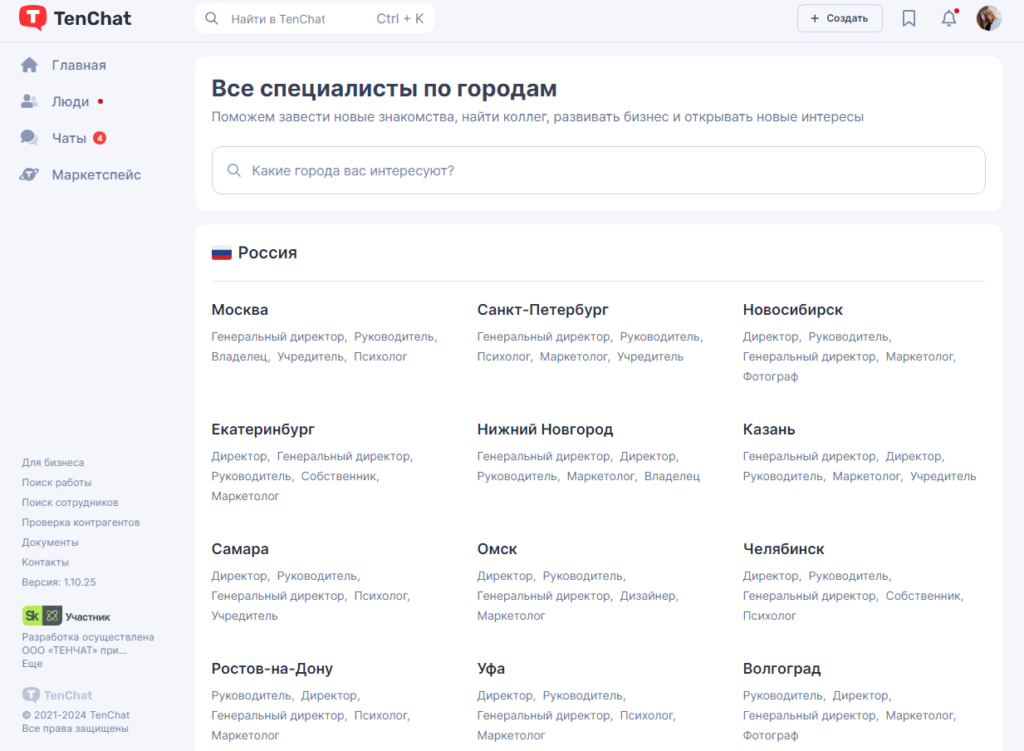The height and width of the screenshot is (751, 1024).
Task: Open the user profile avatar
Action: [x=988, y=18]
